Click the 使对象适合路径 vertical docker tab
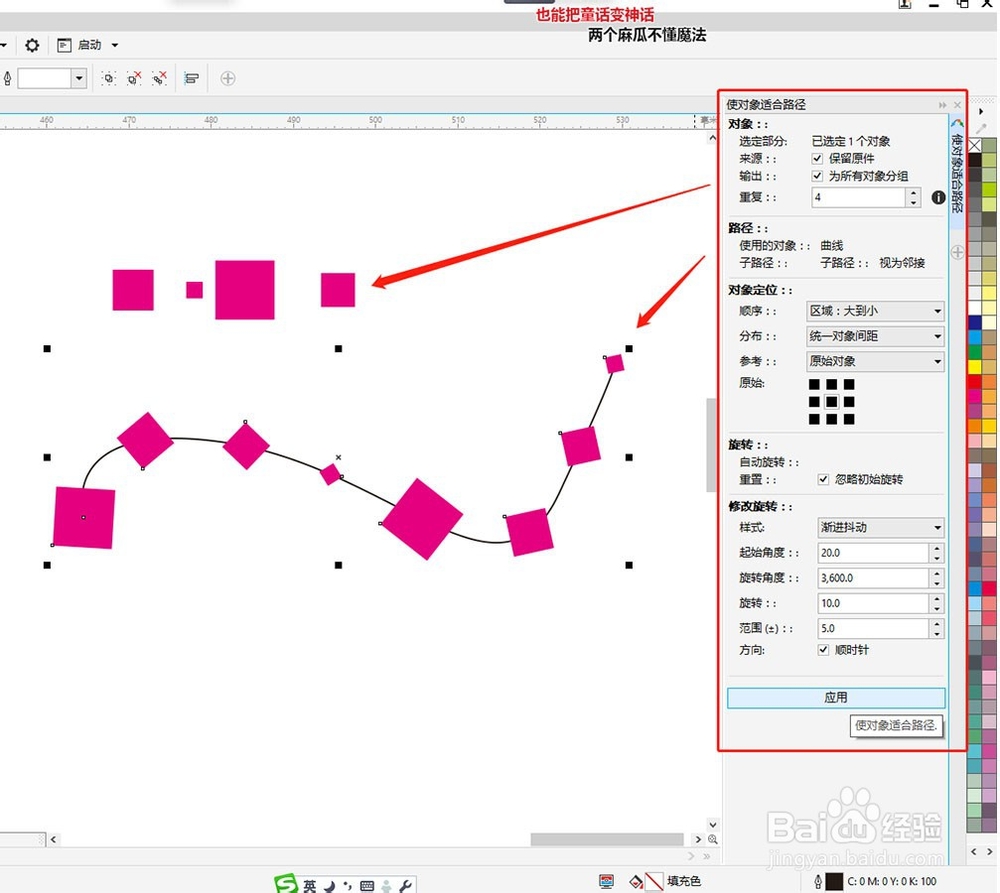The image size is (1000, 893). tap(956, 172)
